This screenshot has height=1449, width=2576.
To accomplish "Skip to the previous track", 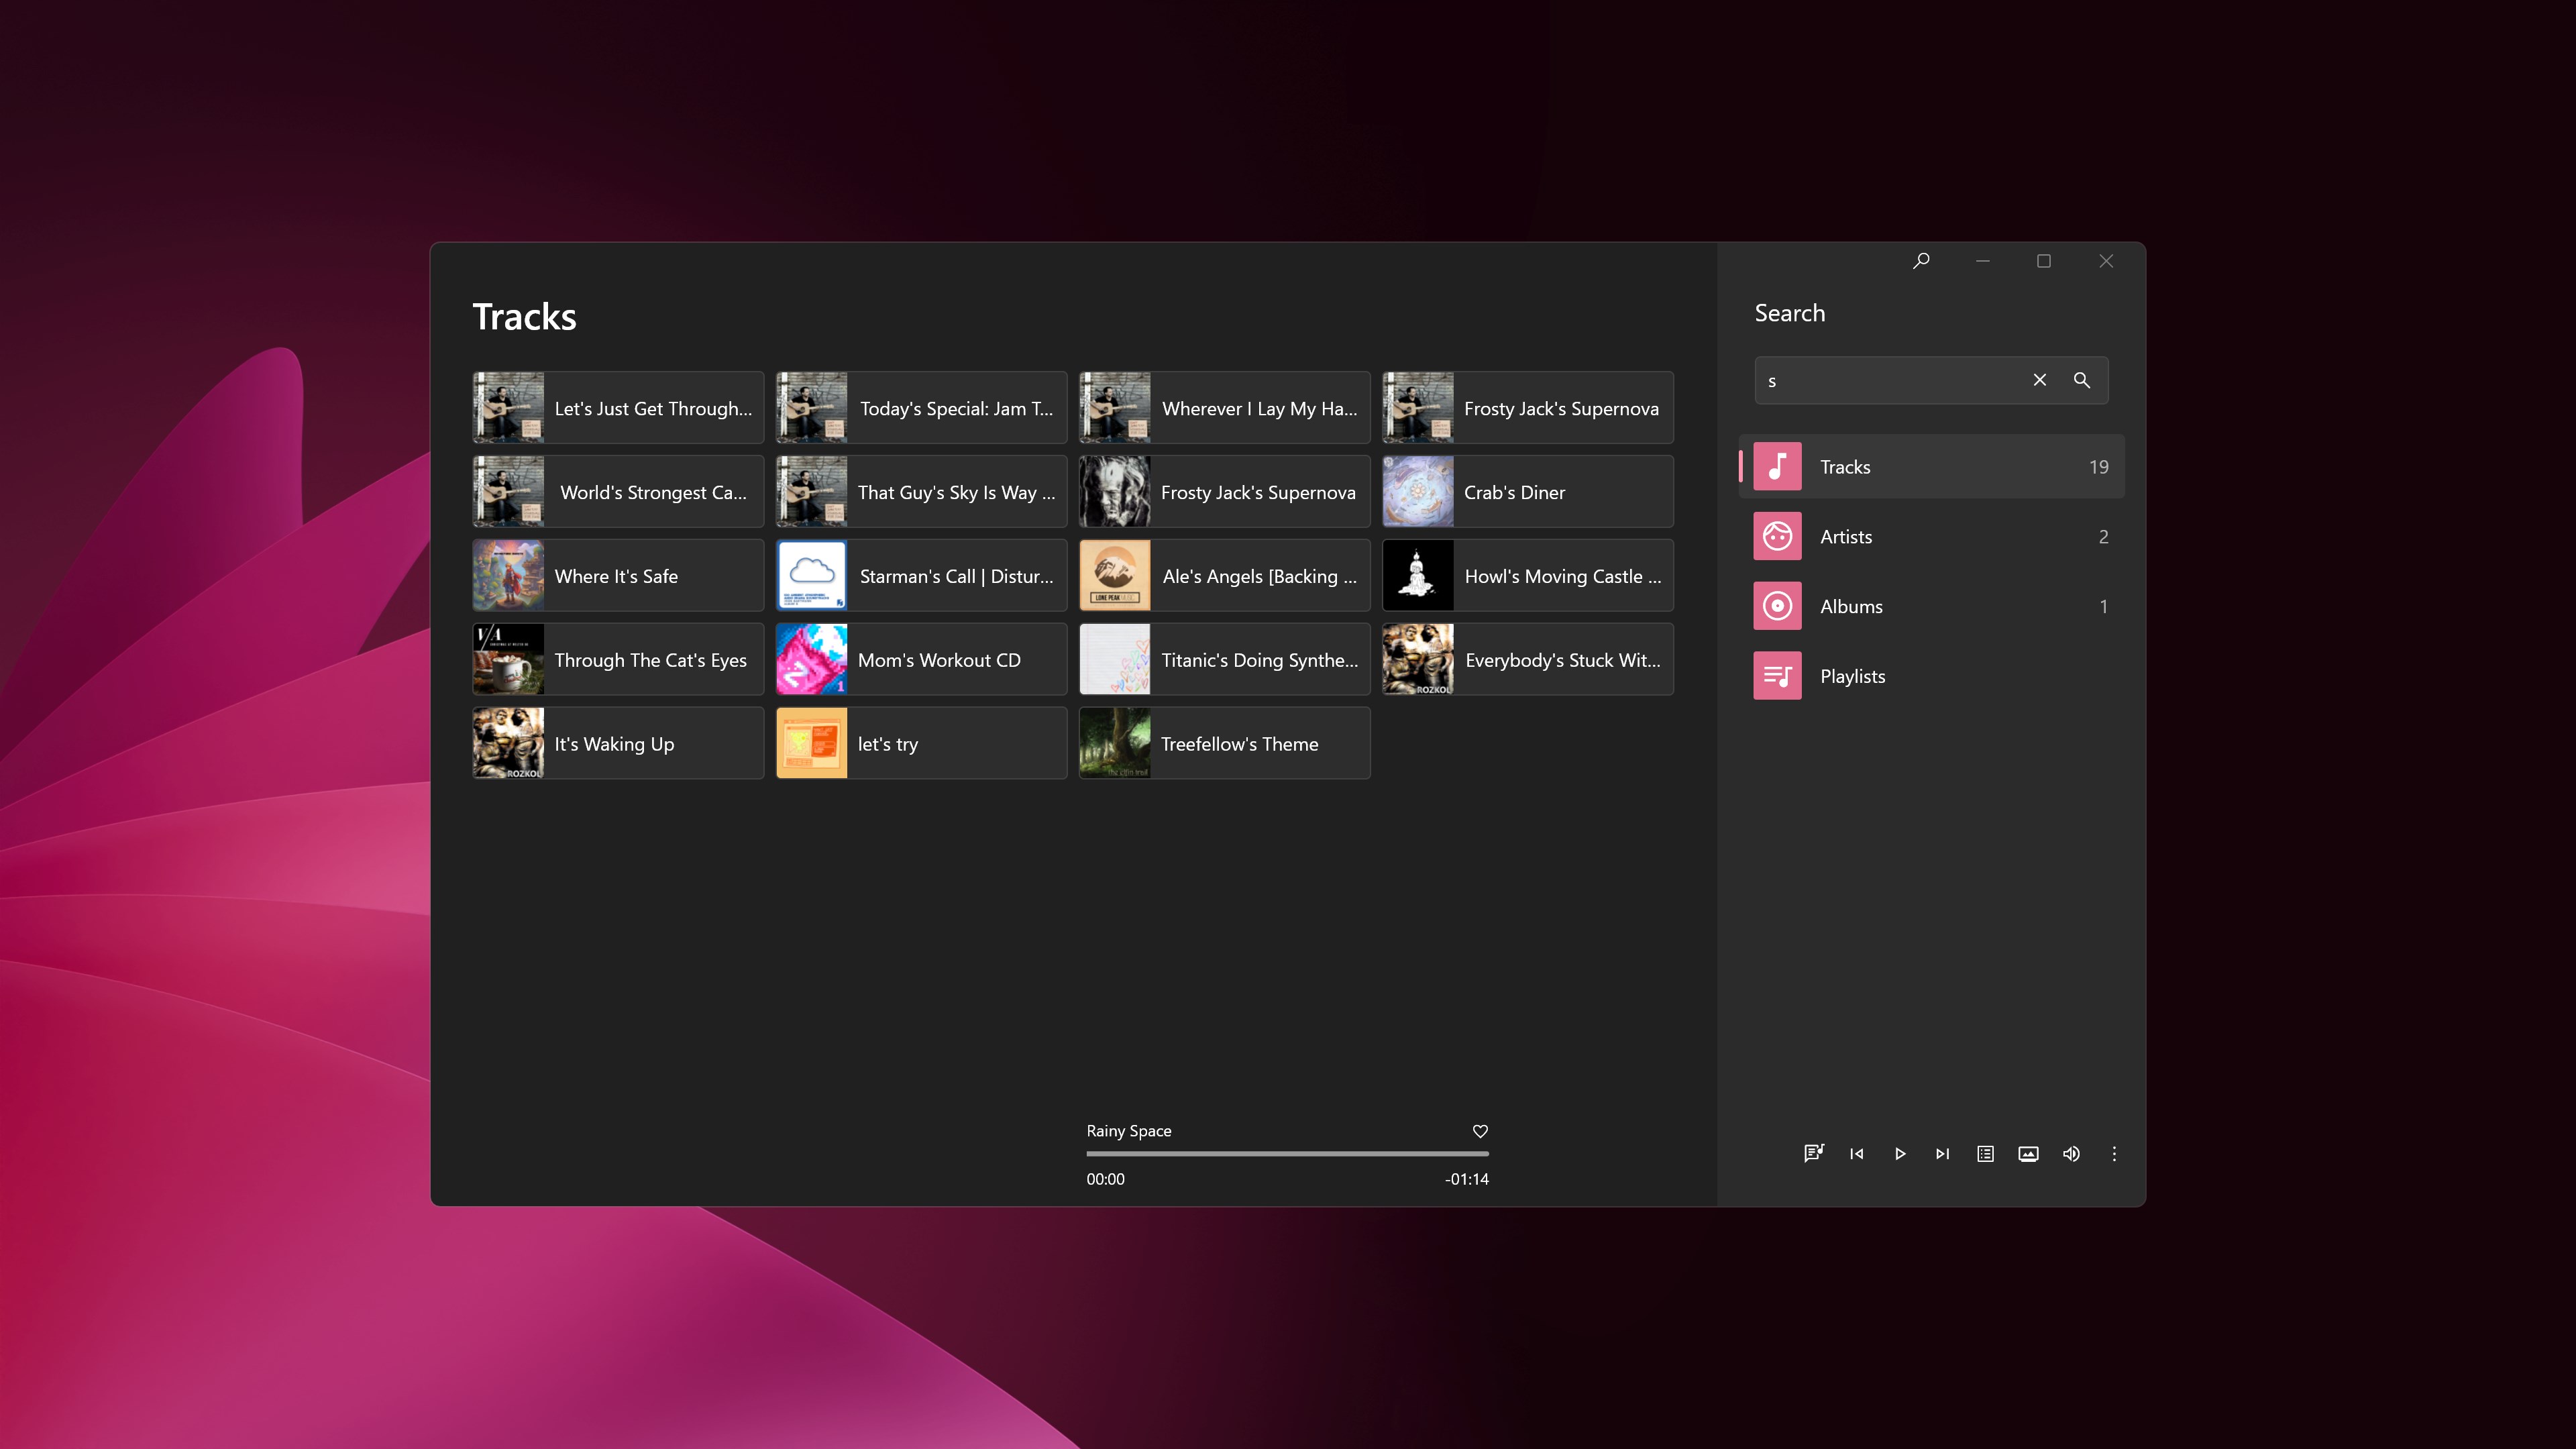I will point(1857,1153).
